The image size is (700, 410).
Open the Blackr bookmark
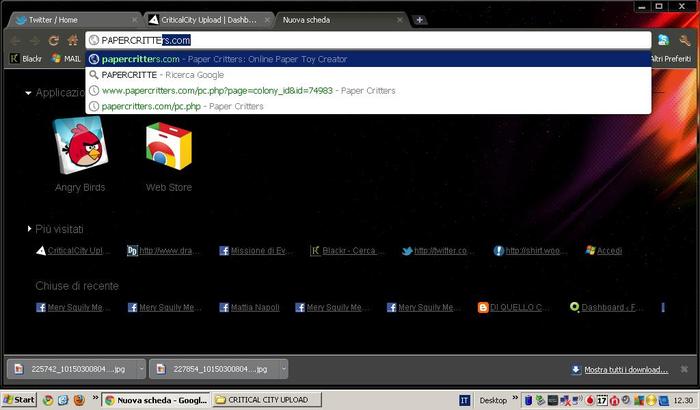pyautogui.click(x=26, y=59)
